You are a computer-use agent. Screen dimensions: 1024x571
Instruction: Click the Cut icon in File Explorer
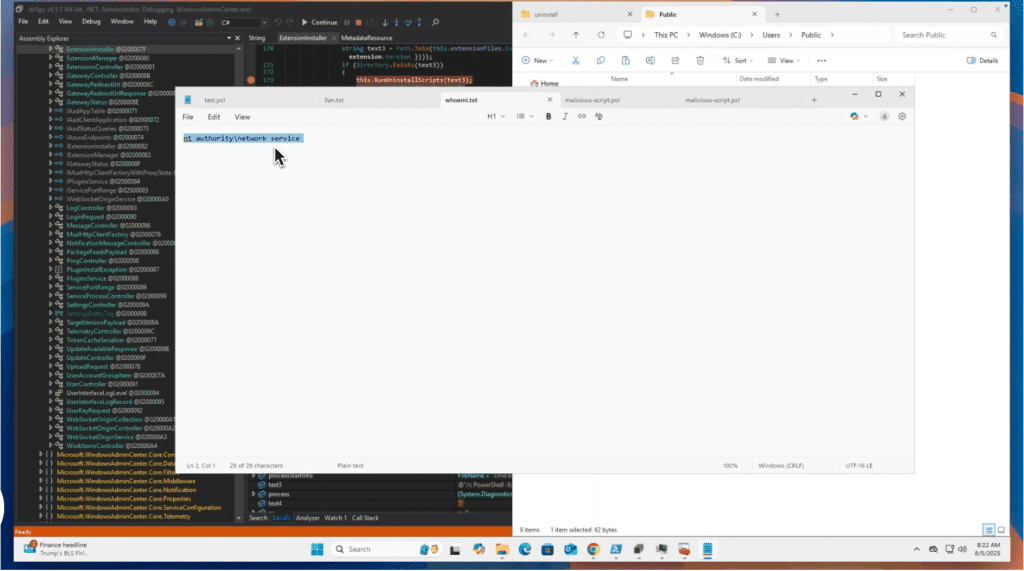pos(575,60)
